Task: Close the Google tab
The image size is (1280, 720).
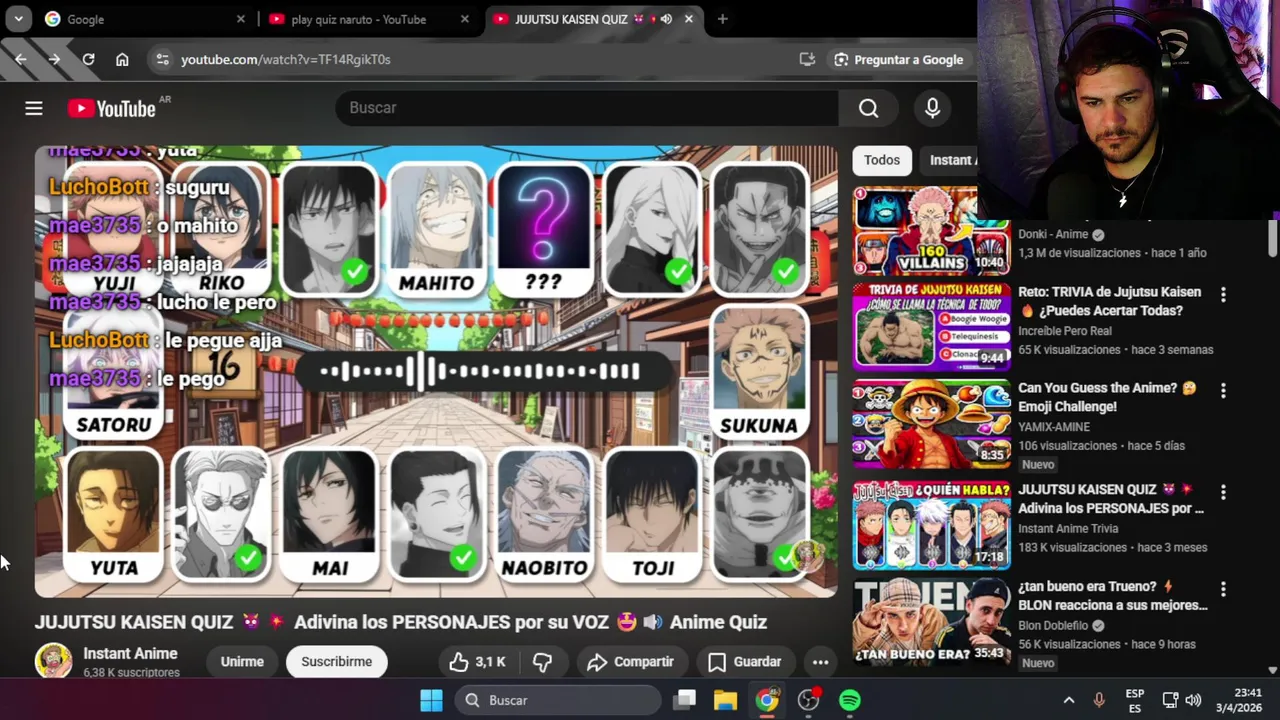Action: point(240,19)
